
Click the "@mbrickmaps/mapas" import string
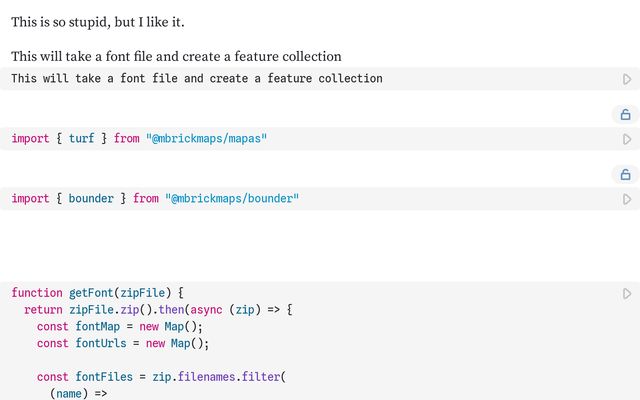tap(206, 139)
